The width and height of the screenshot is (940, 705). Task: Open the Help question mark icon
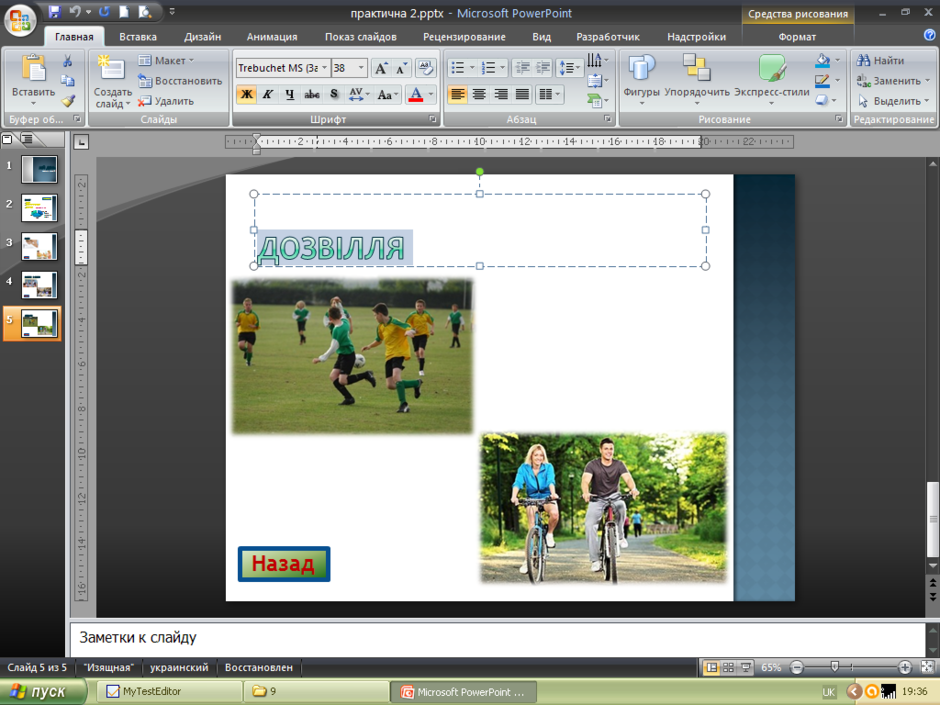930,35
